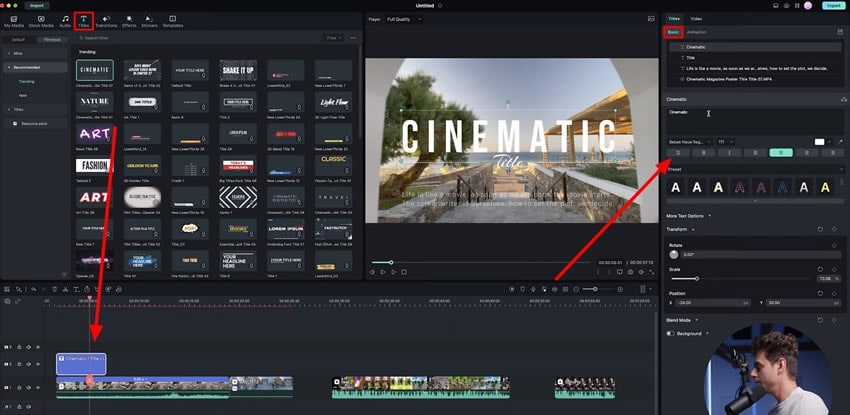Open the font size dropdown
The height and width of the screenshot is (415, 850).
[726, 141]
